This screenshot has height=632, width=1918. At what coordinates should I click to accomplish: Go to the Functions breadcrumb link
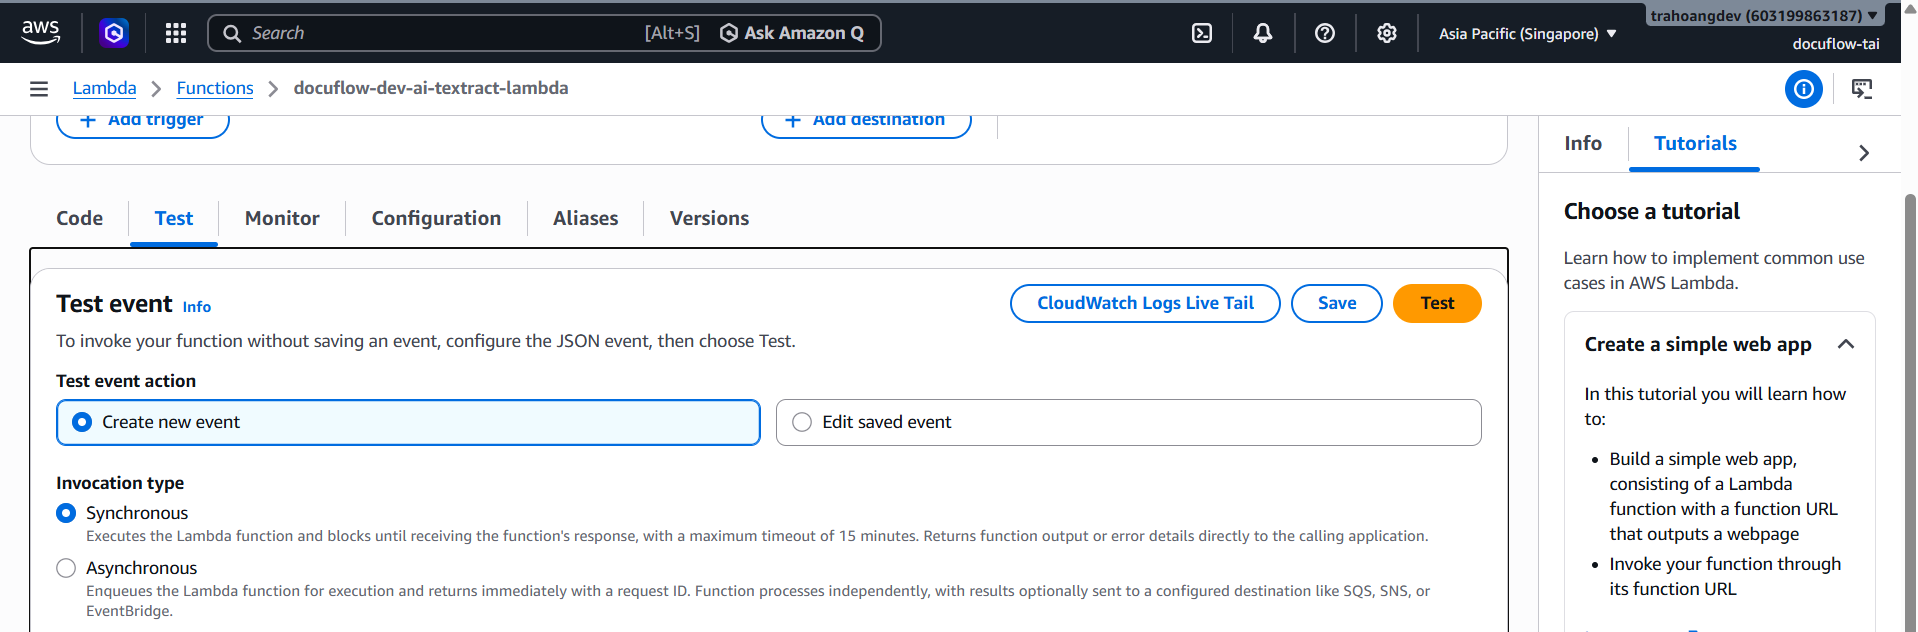pos(215,88)
